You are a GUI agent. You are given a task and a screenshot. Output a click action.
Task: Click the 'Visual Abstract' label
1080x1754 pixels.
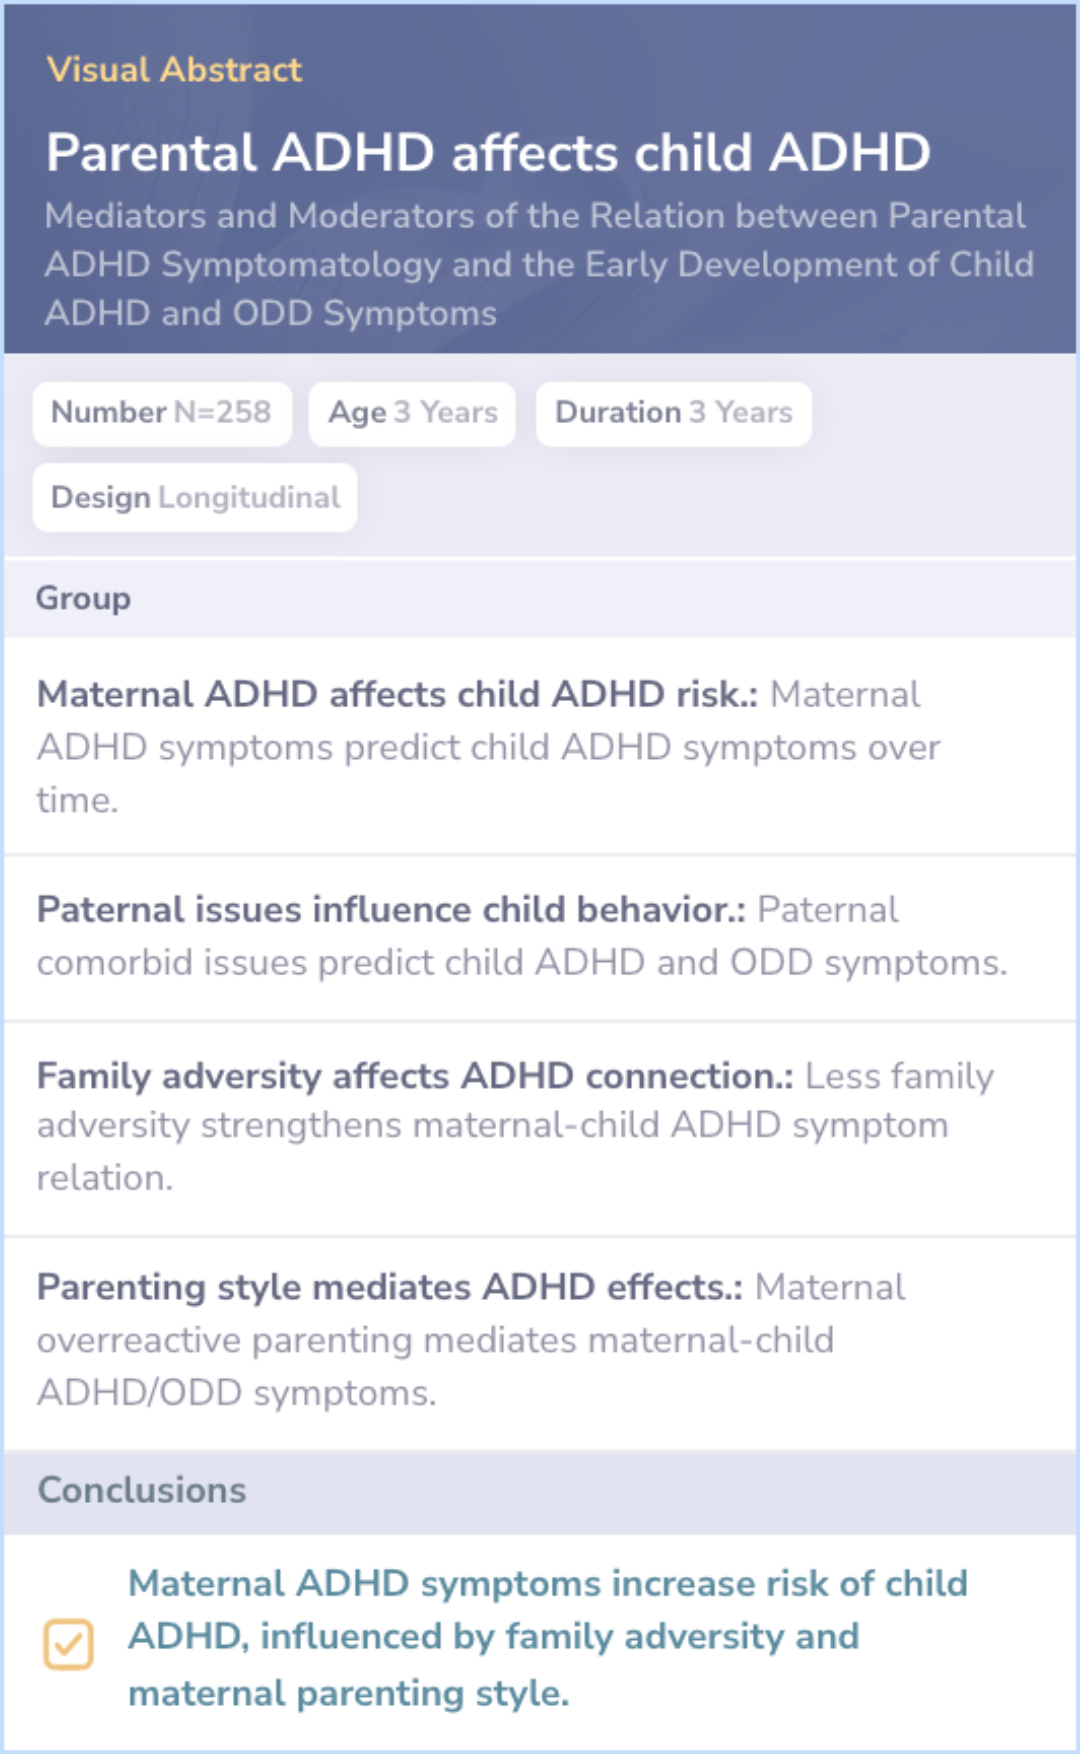(x=174, y=70)
